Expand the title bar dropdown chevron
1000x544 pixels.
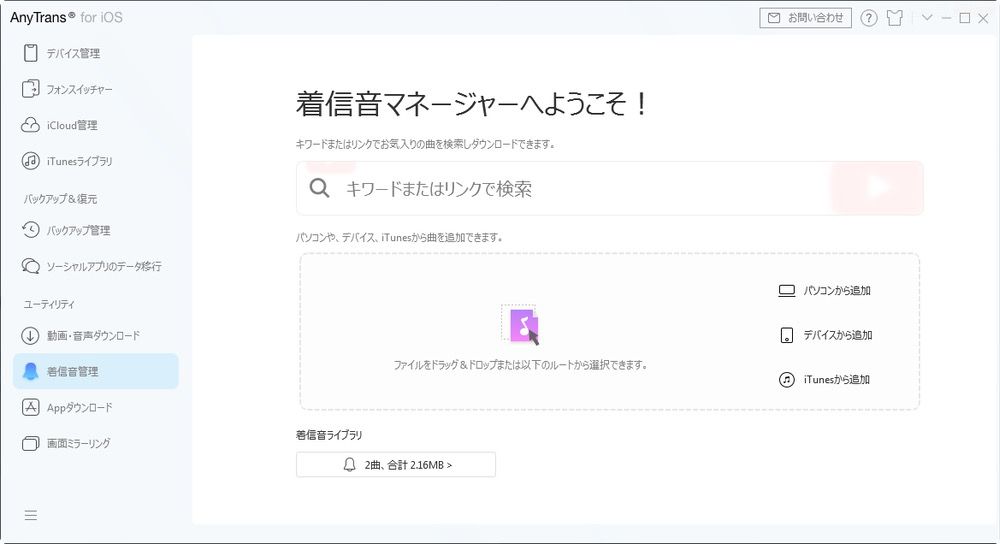[x=927, y=18]
